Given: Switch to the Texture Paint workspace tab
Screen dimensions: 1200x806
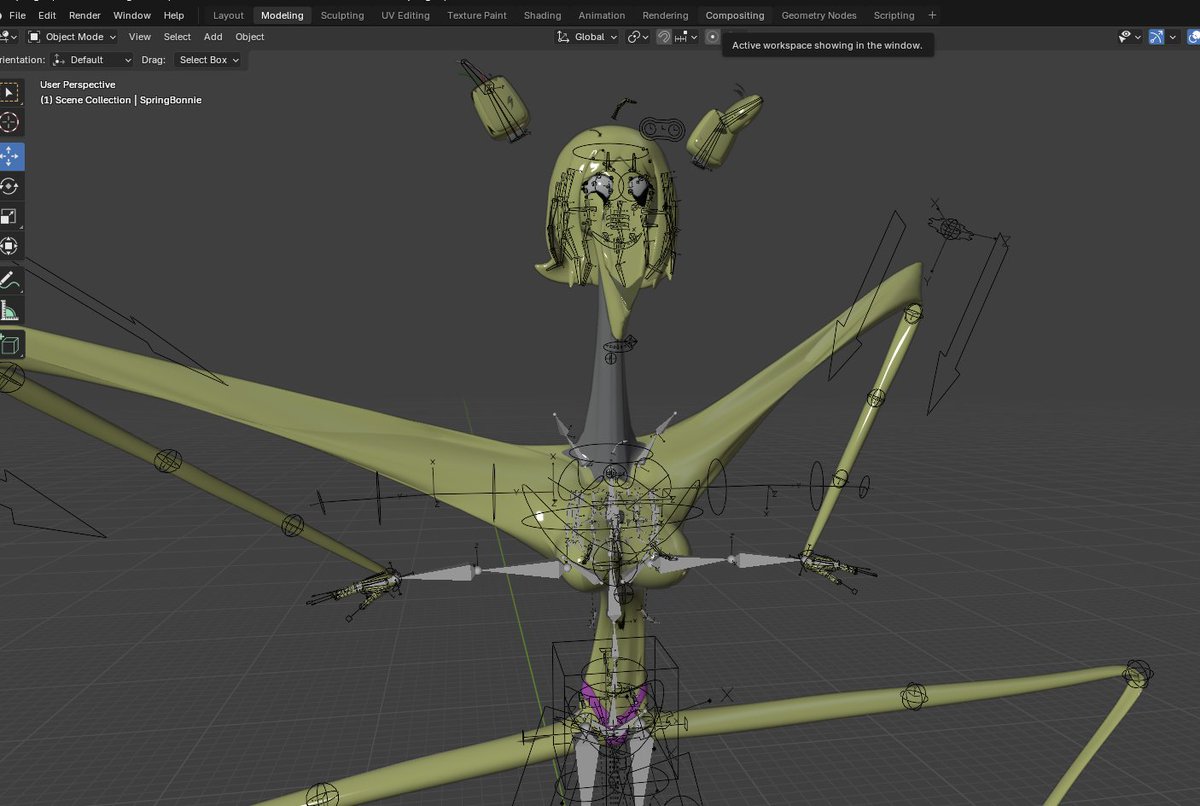Looking at the screenshot, I should 477,15.
